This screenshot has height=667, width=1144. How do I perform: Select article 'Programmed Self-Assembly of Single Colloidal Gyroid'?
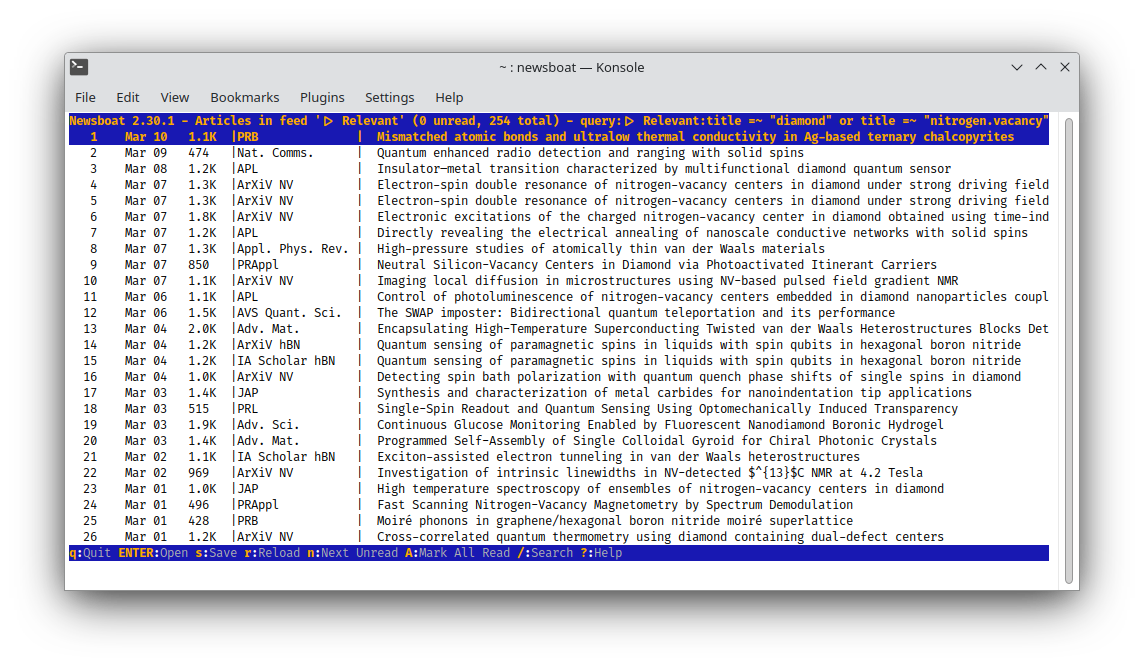pyautogui.click(x=559, y=442)
